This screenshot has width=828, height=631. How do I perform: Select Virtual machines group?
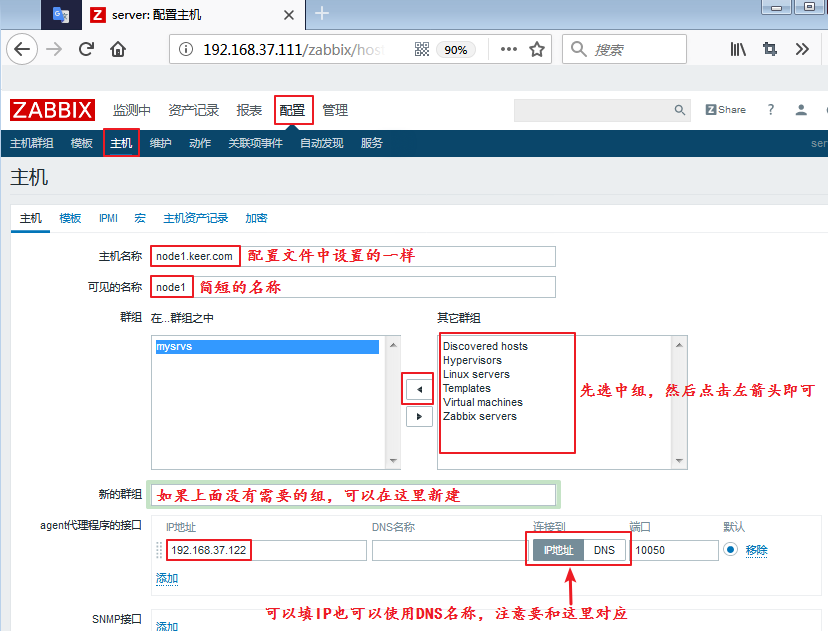pos(483,402)
